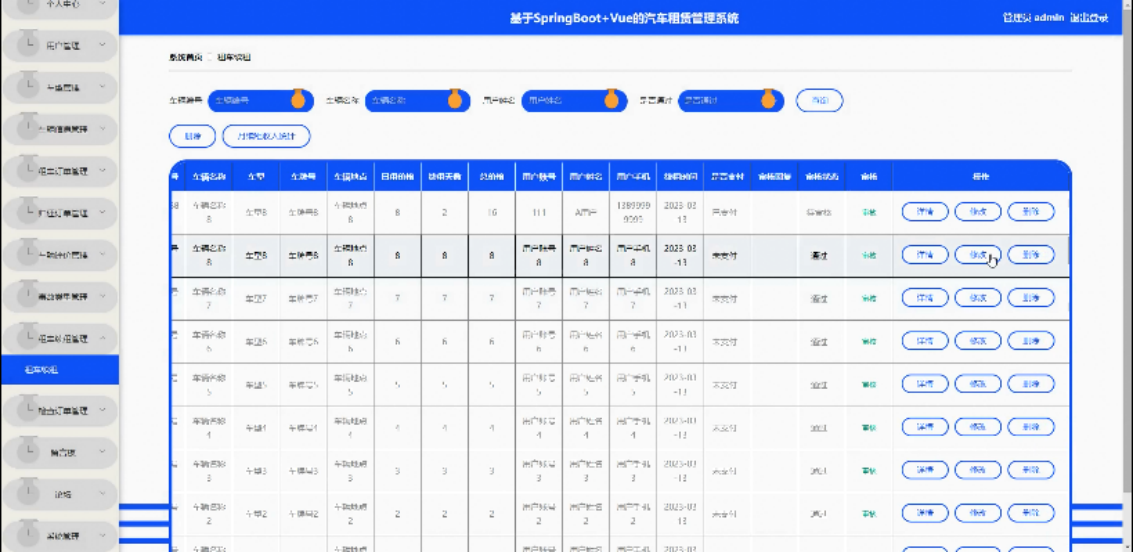Click 修改 in the highlighted 车型8 row
1134x553 pixels.
978,254
